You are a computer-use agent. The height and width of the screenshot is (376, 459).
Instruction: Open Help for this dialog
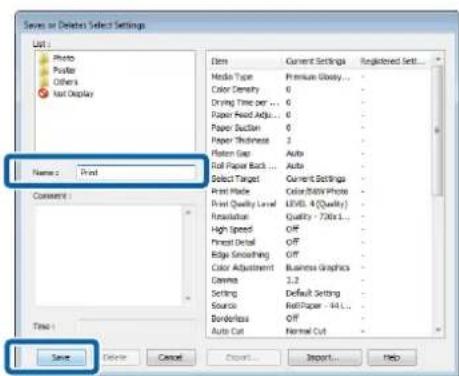point(392,357)
